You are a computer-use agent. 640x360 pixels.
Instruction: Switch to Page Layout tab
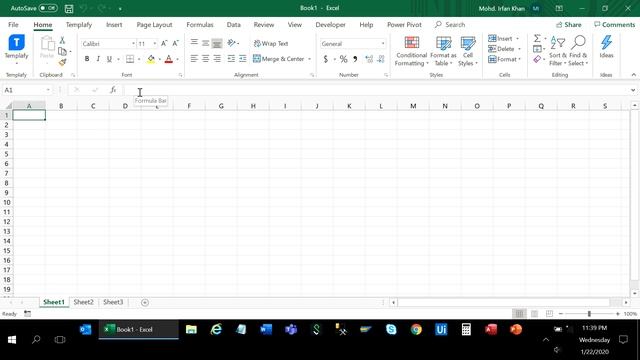[154, 24]
